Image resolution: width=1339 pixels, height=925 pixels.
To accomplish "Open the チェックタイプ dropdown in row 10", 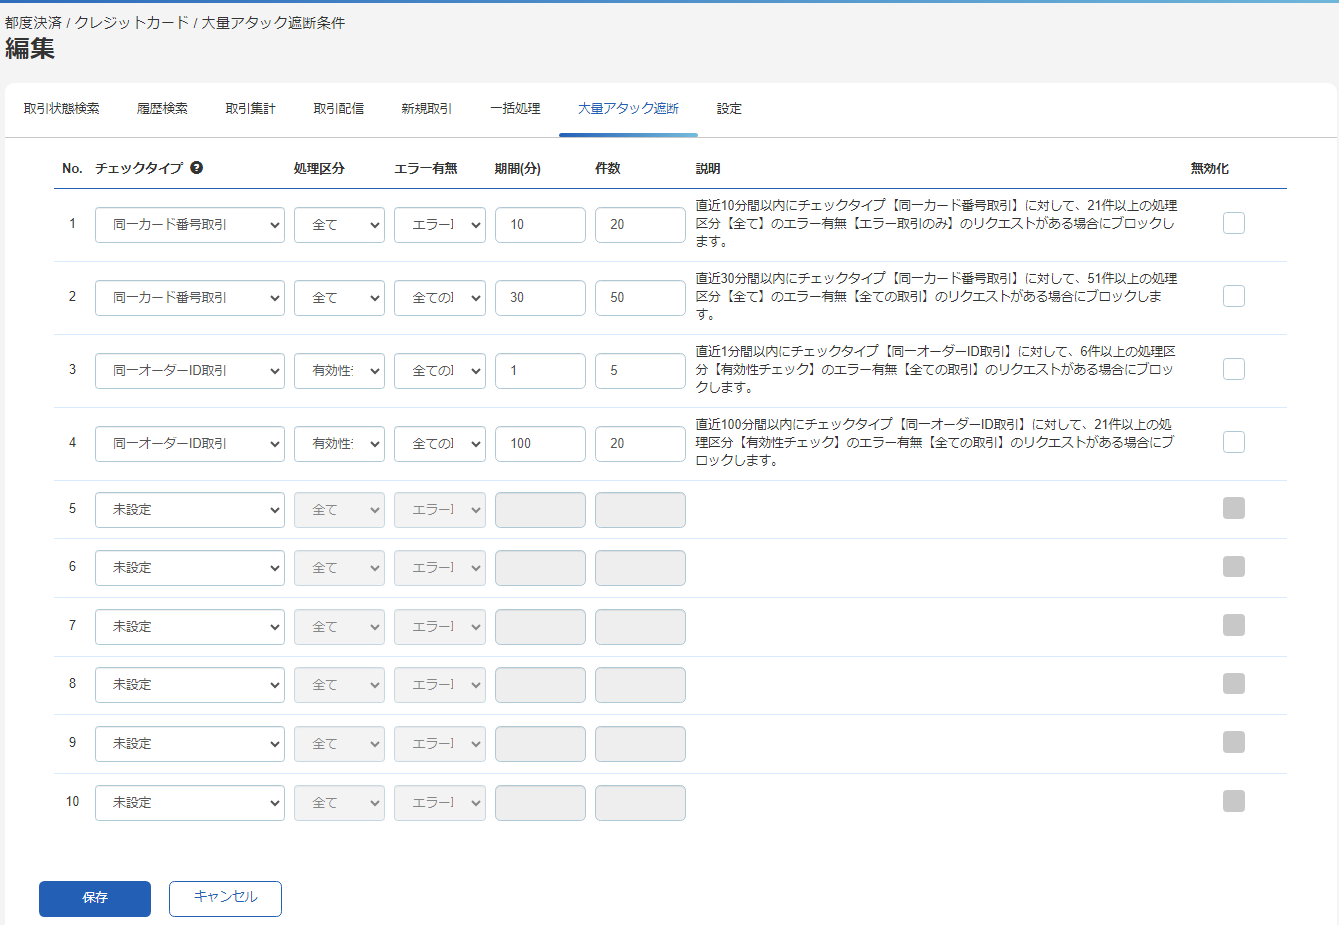I will 189,802.
